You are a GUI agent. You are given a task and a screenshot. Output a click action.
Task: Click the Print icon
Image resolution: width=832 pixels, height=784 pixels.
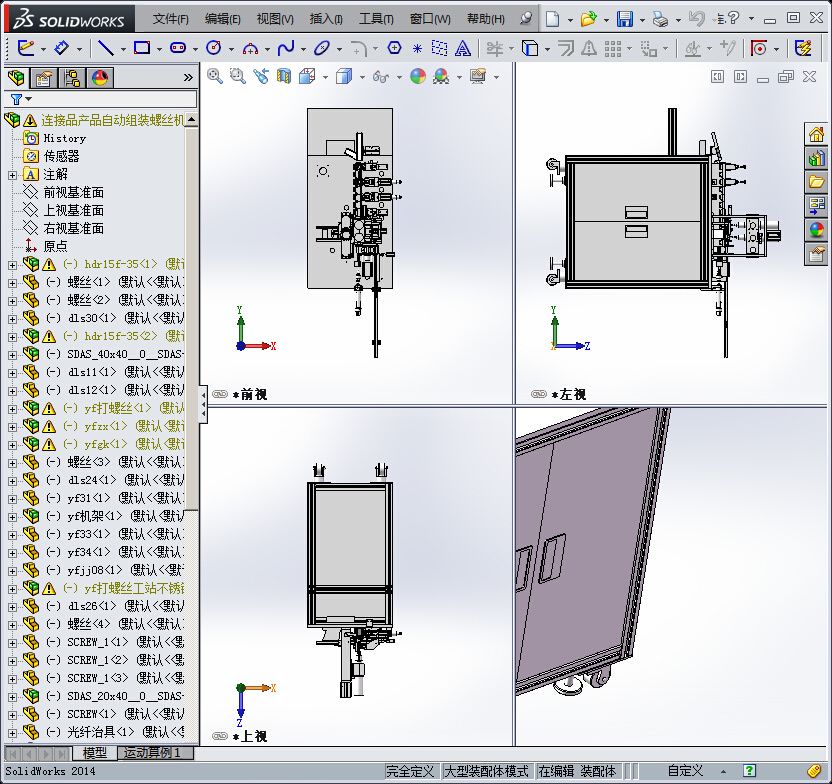click(661, 19)
